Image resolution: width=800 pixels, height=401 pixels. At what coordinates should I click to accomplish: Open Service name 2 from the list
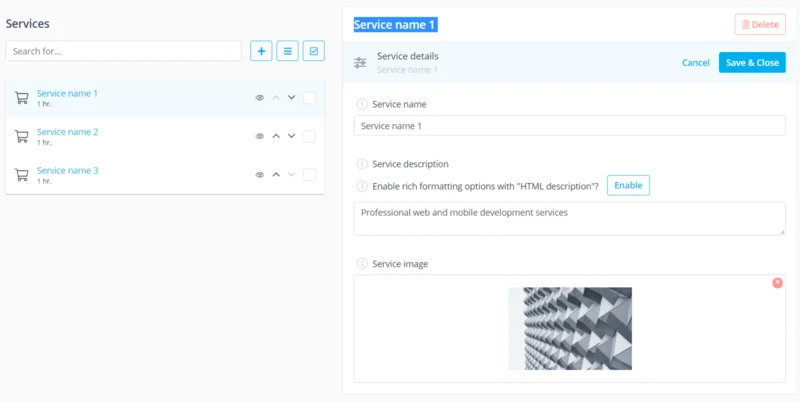(x=68, y=132)
